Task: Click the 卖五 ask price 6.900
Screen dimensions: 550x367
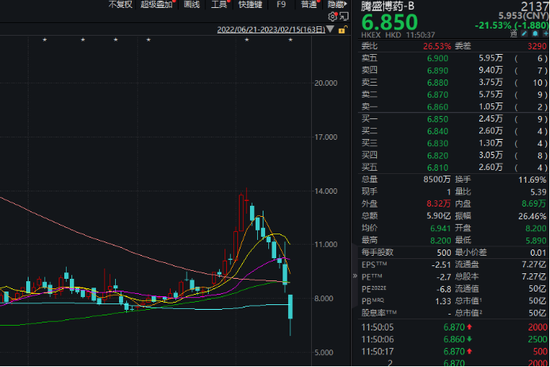Action: tap(437, 59)
